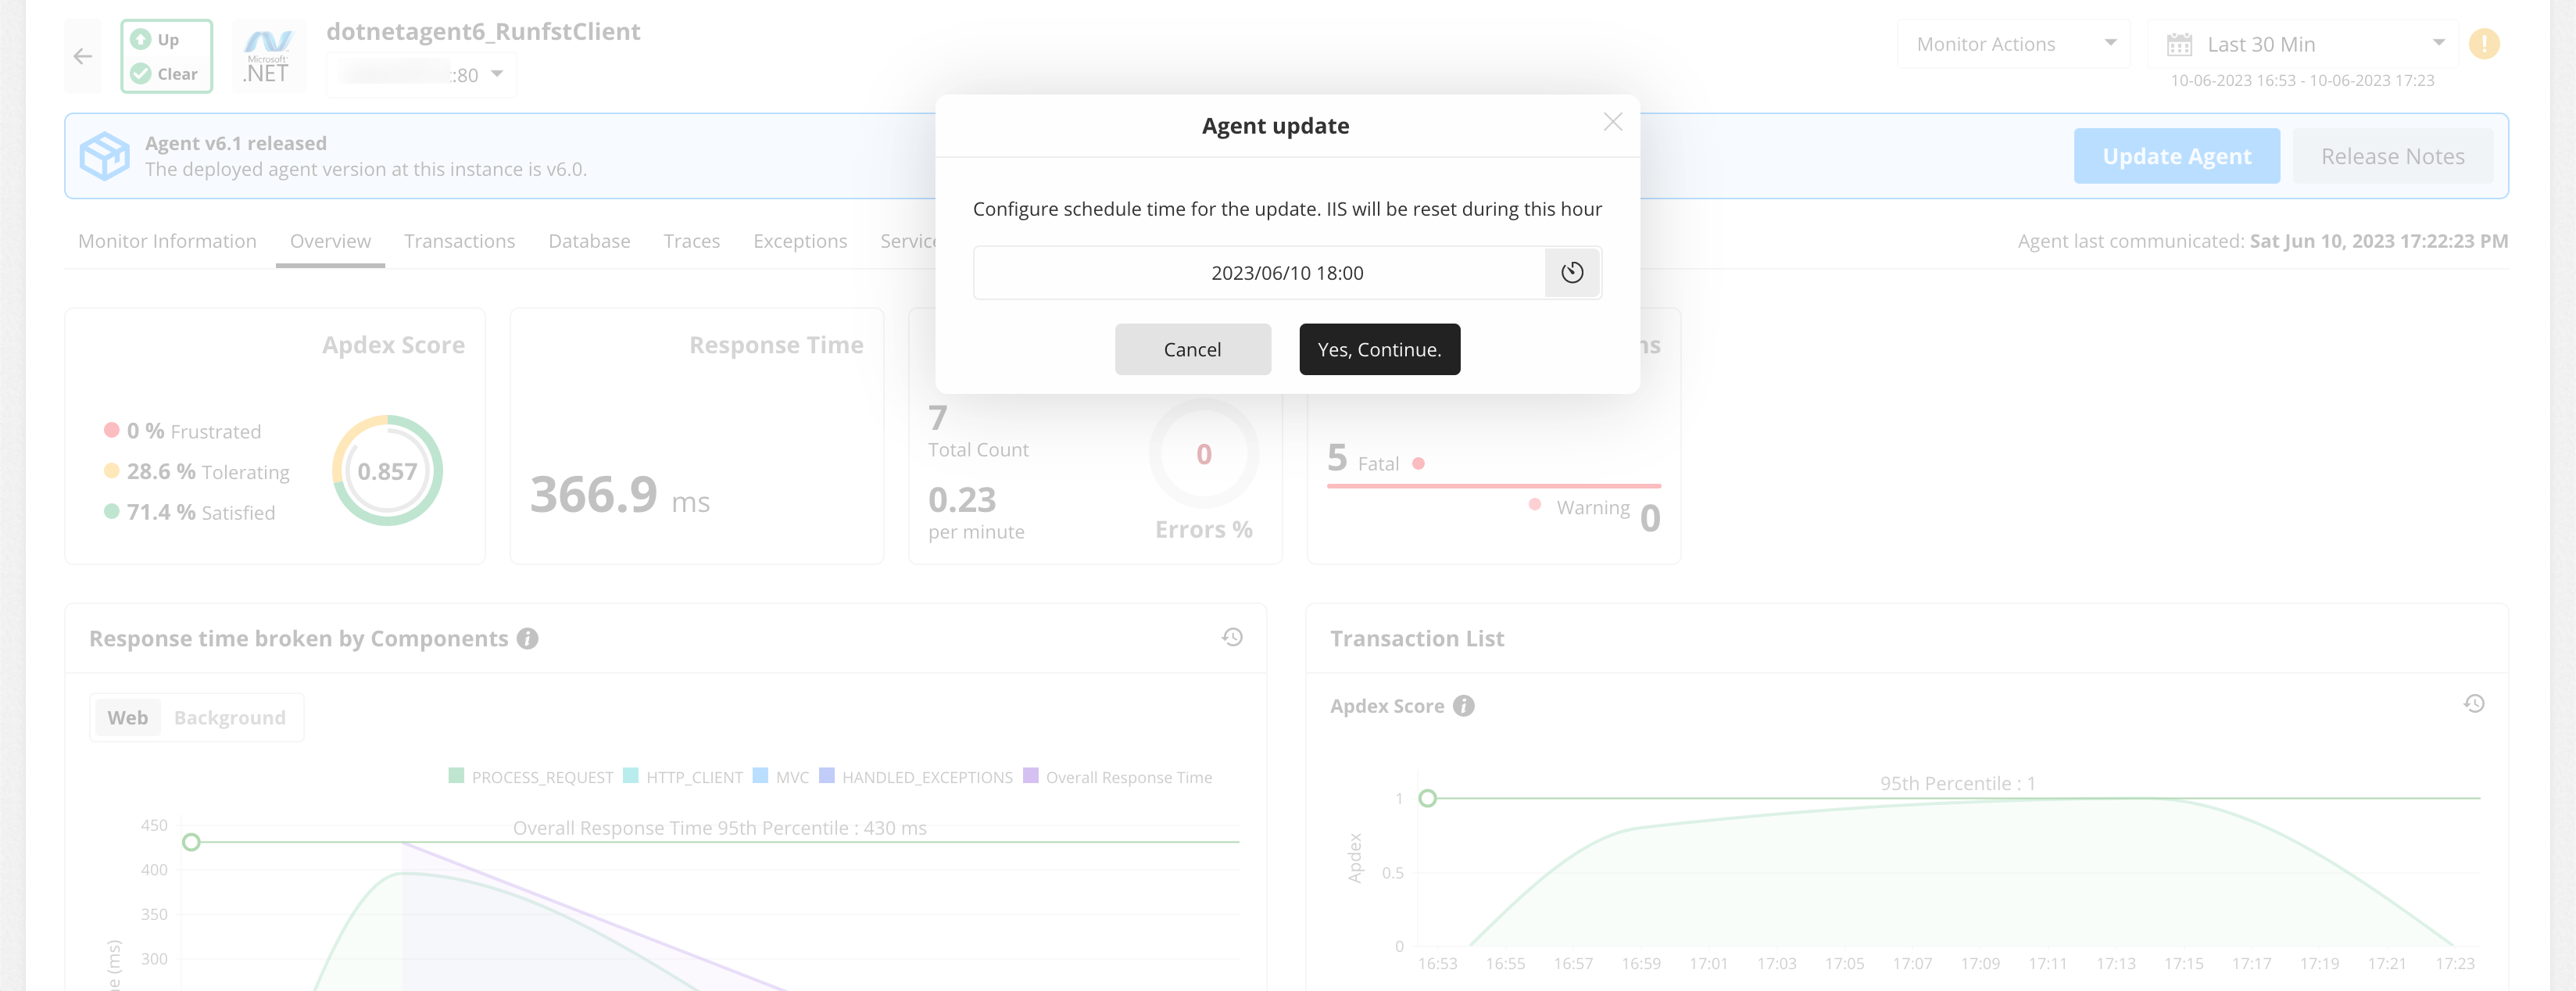Click the back arrow to return to previous page
Viewport: 2576px width, 991px height.
pos(83,55)
